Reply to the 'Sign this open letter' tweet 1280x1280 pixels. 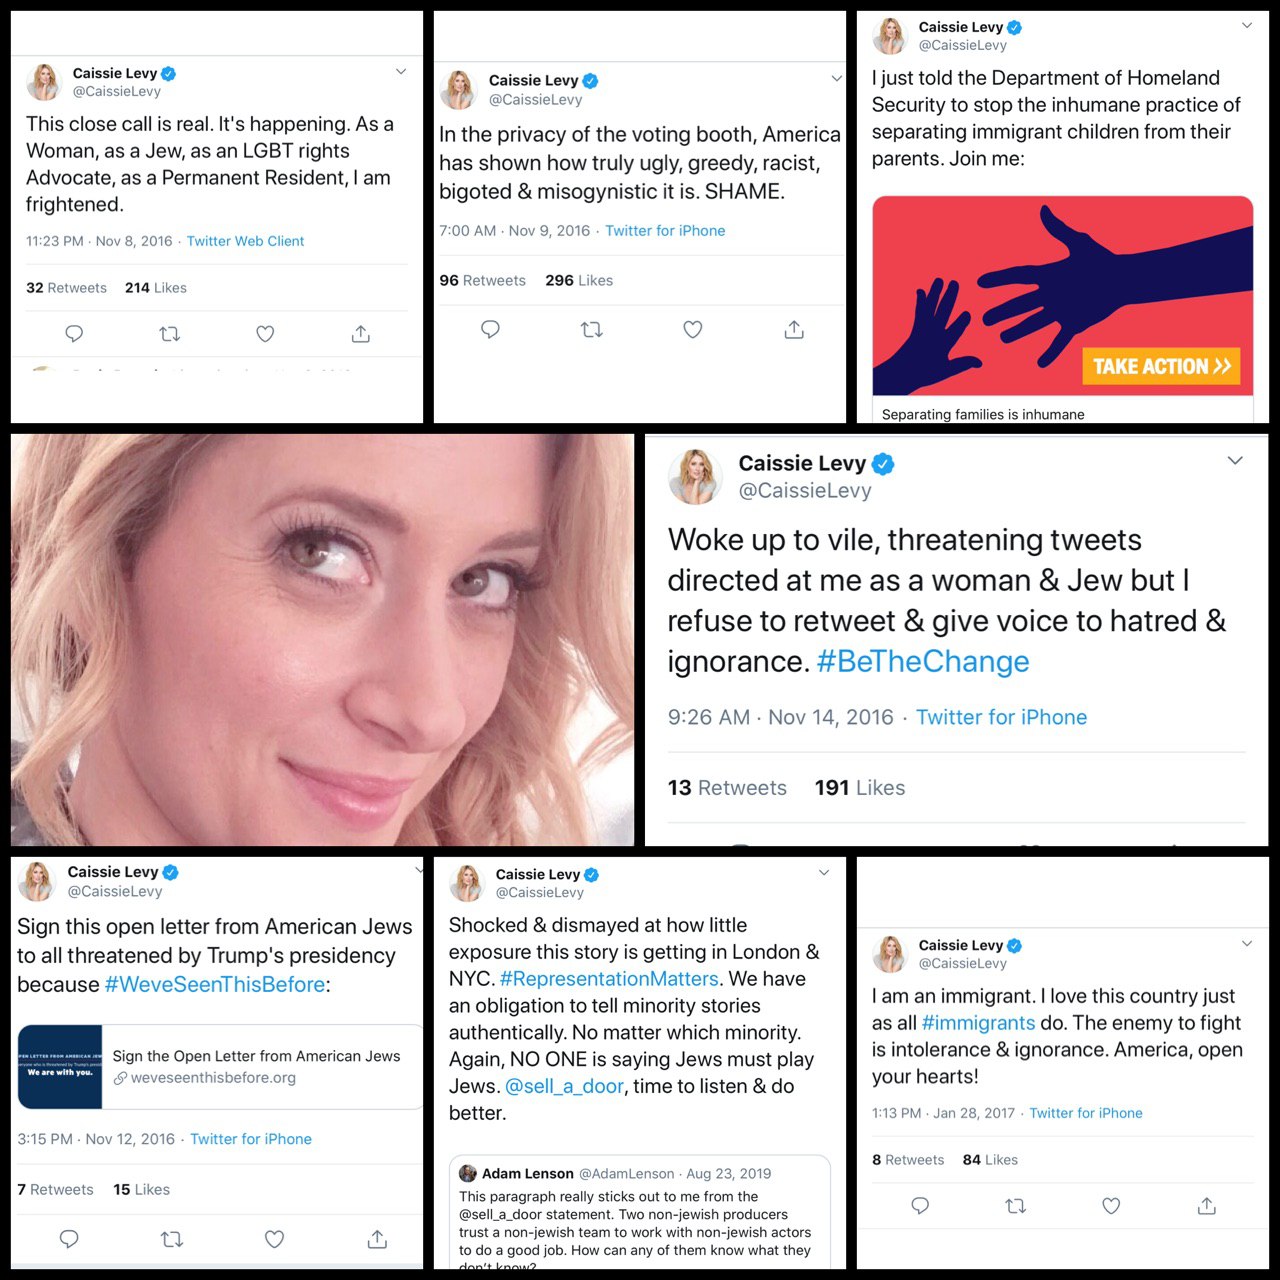tap(69, 1239)
